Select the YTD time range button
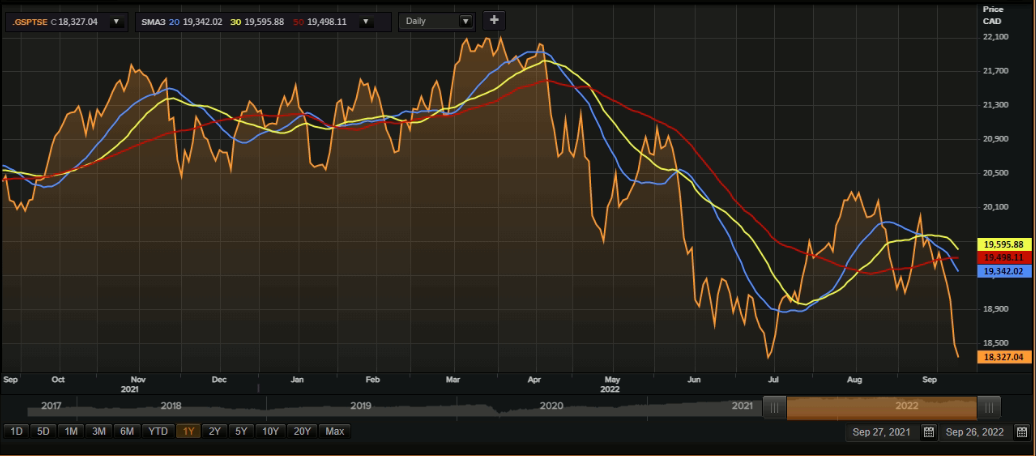1036x456 pixels. point(158,432)
